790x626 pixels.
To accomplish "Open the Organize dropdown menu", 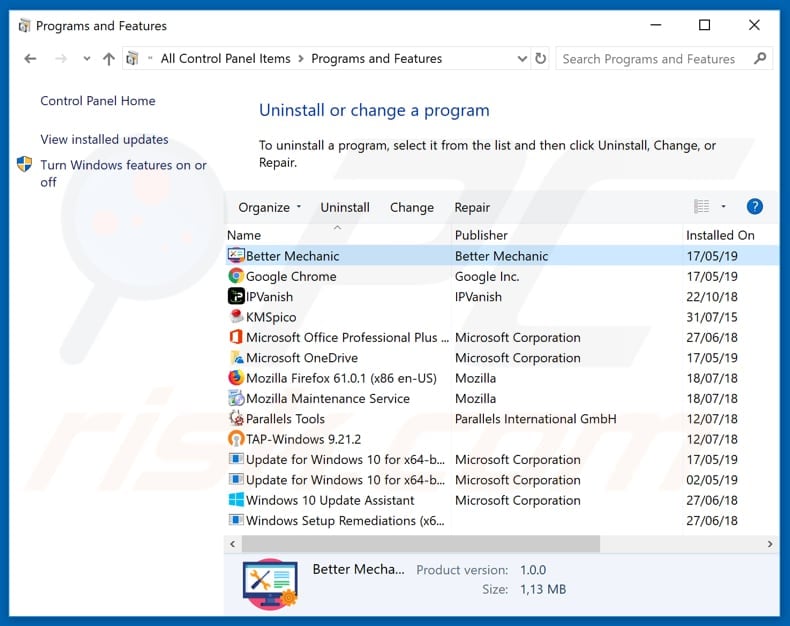I will point(270,207).
